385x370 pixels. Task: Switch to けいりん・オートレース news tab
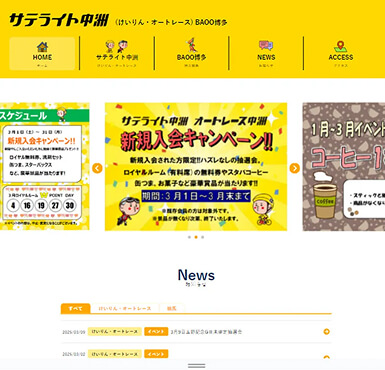pyautogui.click(x=125, y=309)
